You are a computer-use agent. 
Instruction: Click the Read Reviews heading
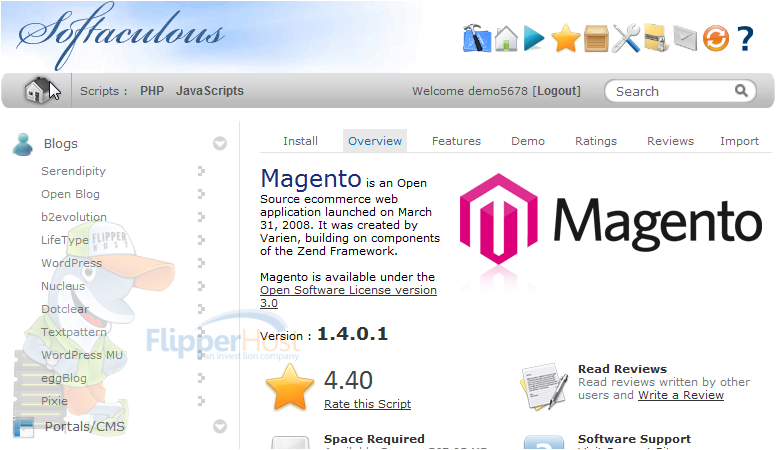click(x=622, y=369)
